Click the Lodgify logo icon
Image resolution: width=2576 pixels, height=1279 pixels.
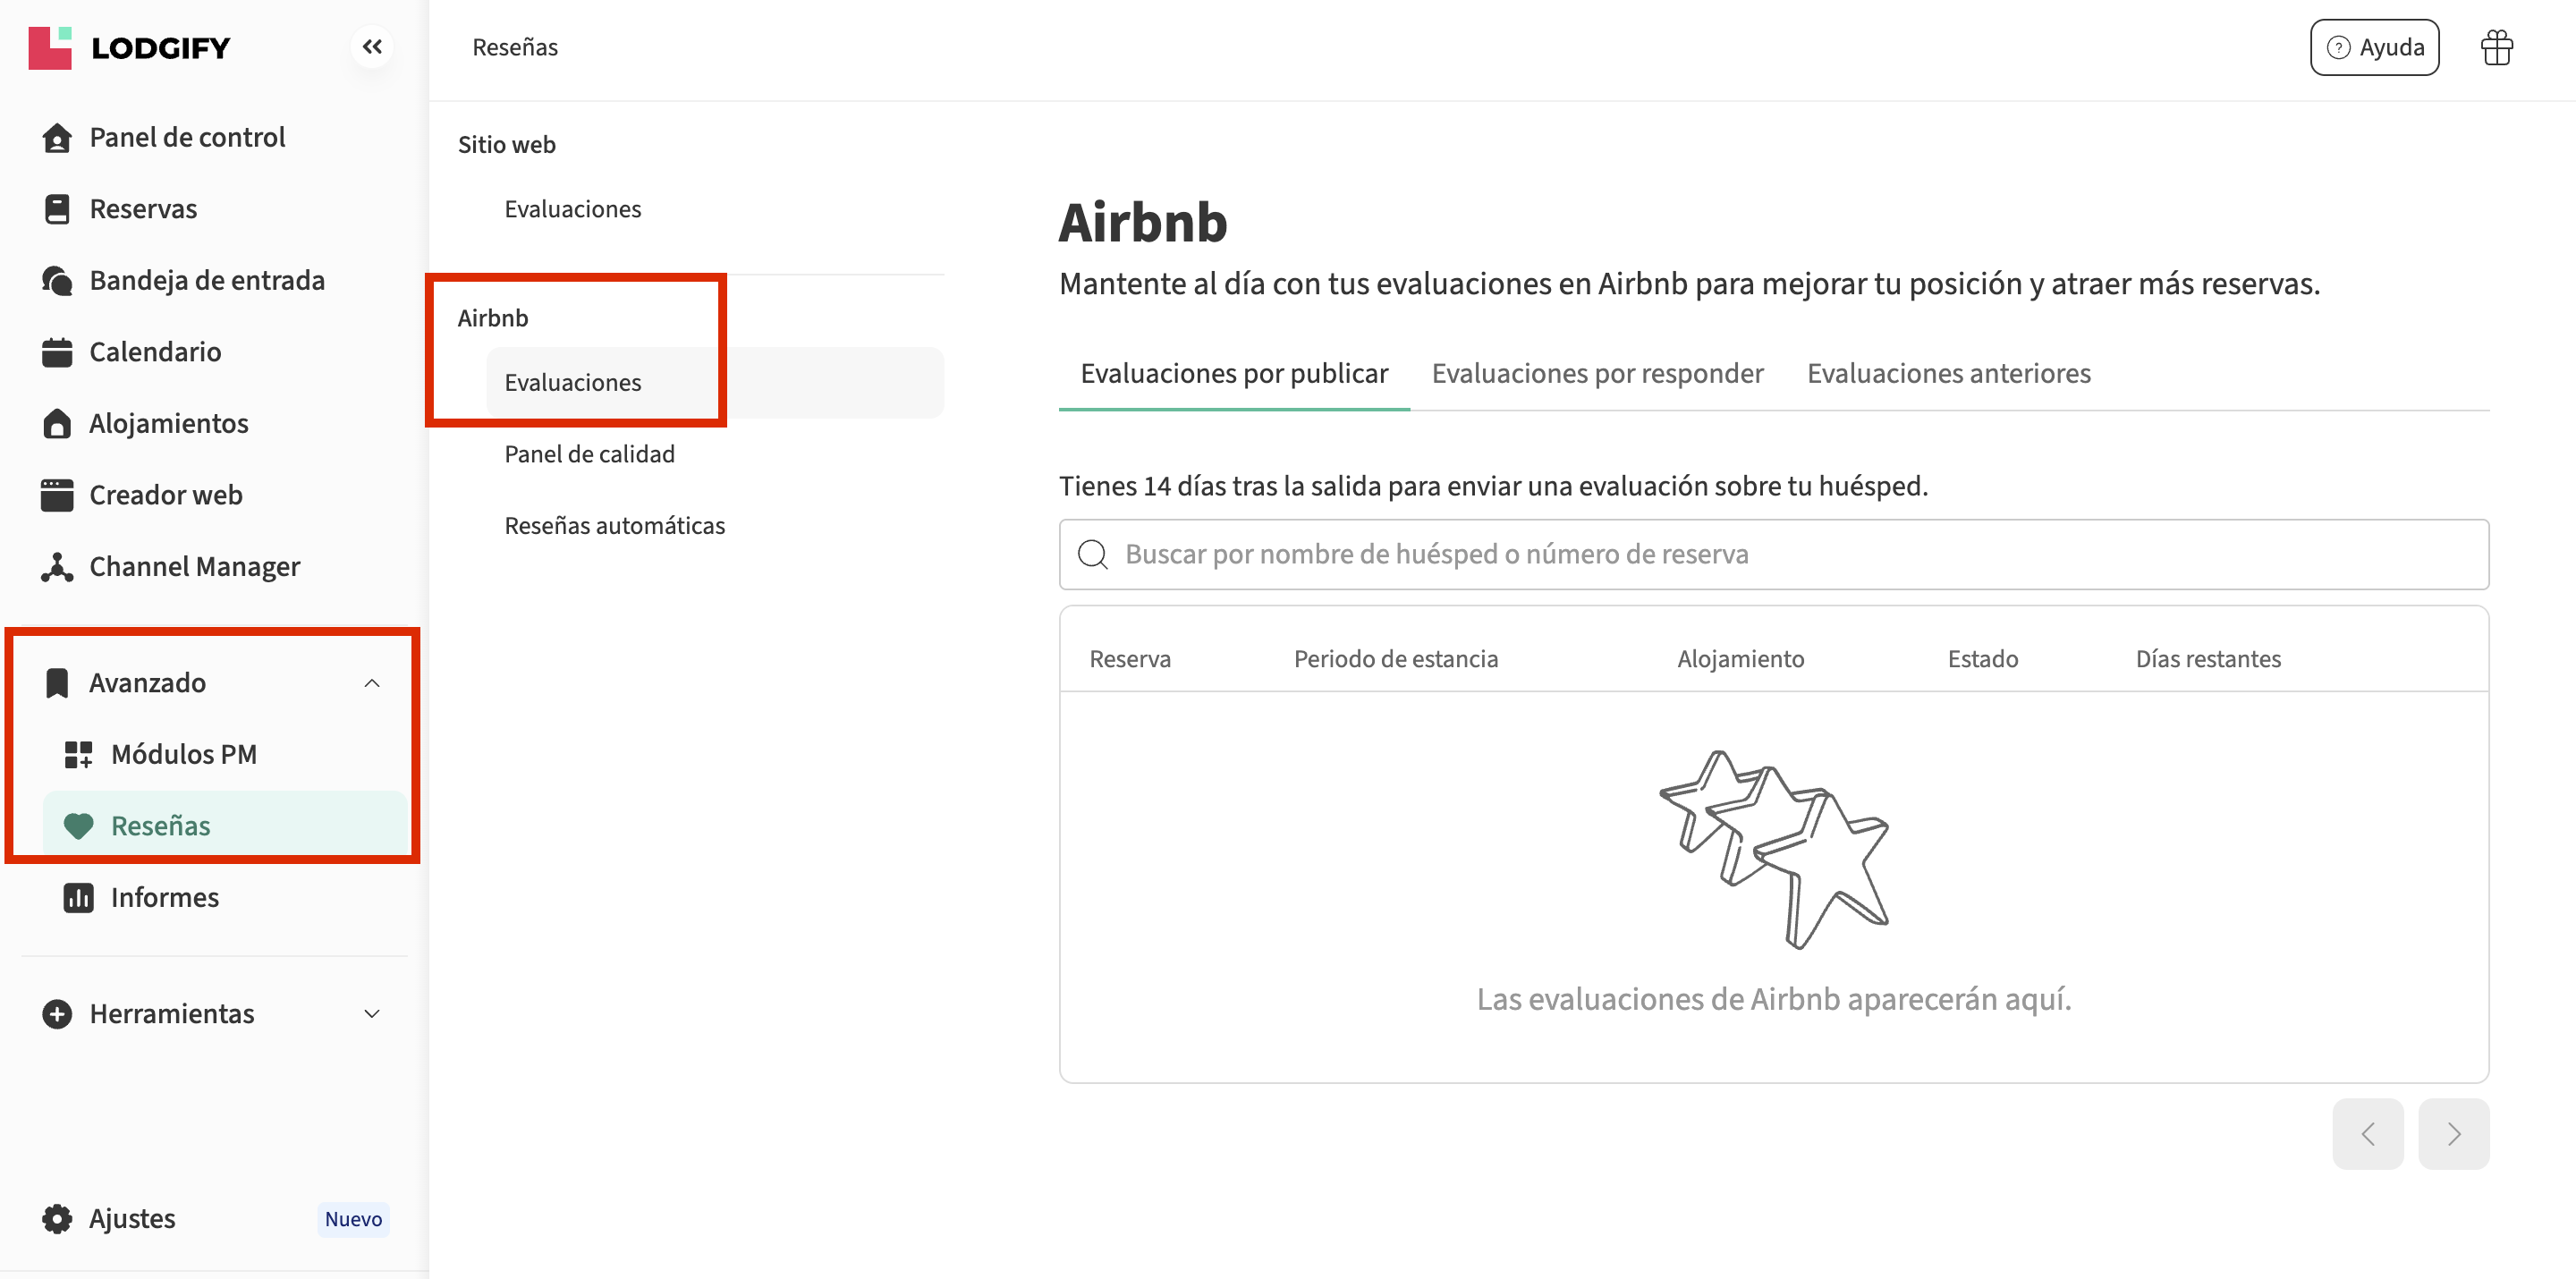[50, 47]
